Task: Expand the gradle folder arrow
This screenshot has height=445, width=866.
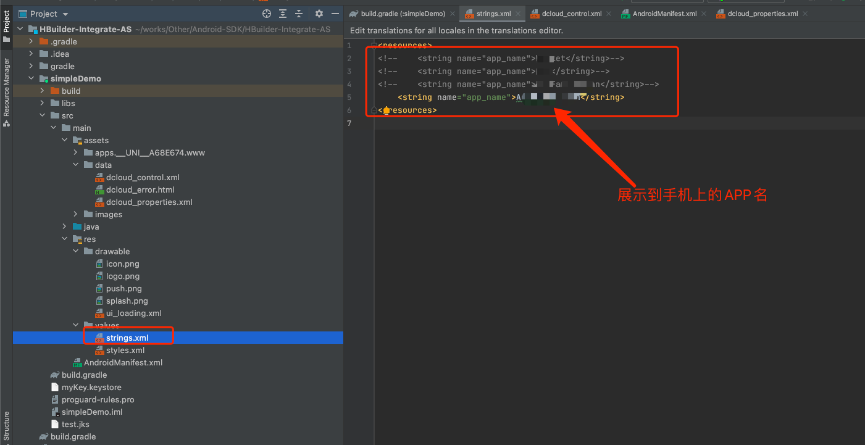Action: pyautogui.click(x=32, y=66)
